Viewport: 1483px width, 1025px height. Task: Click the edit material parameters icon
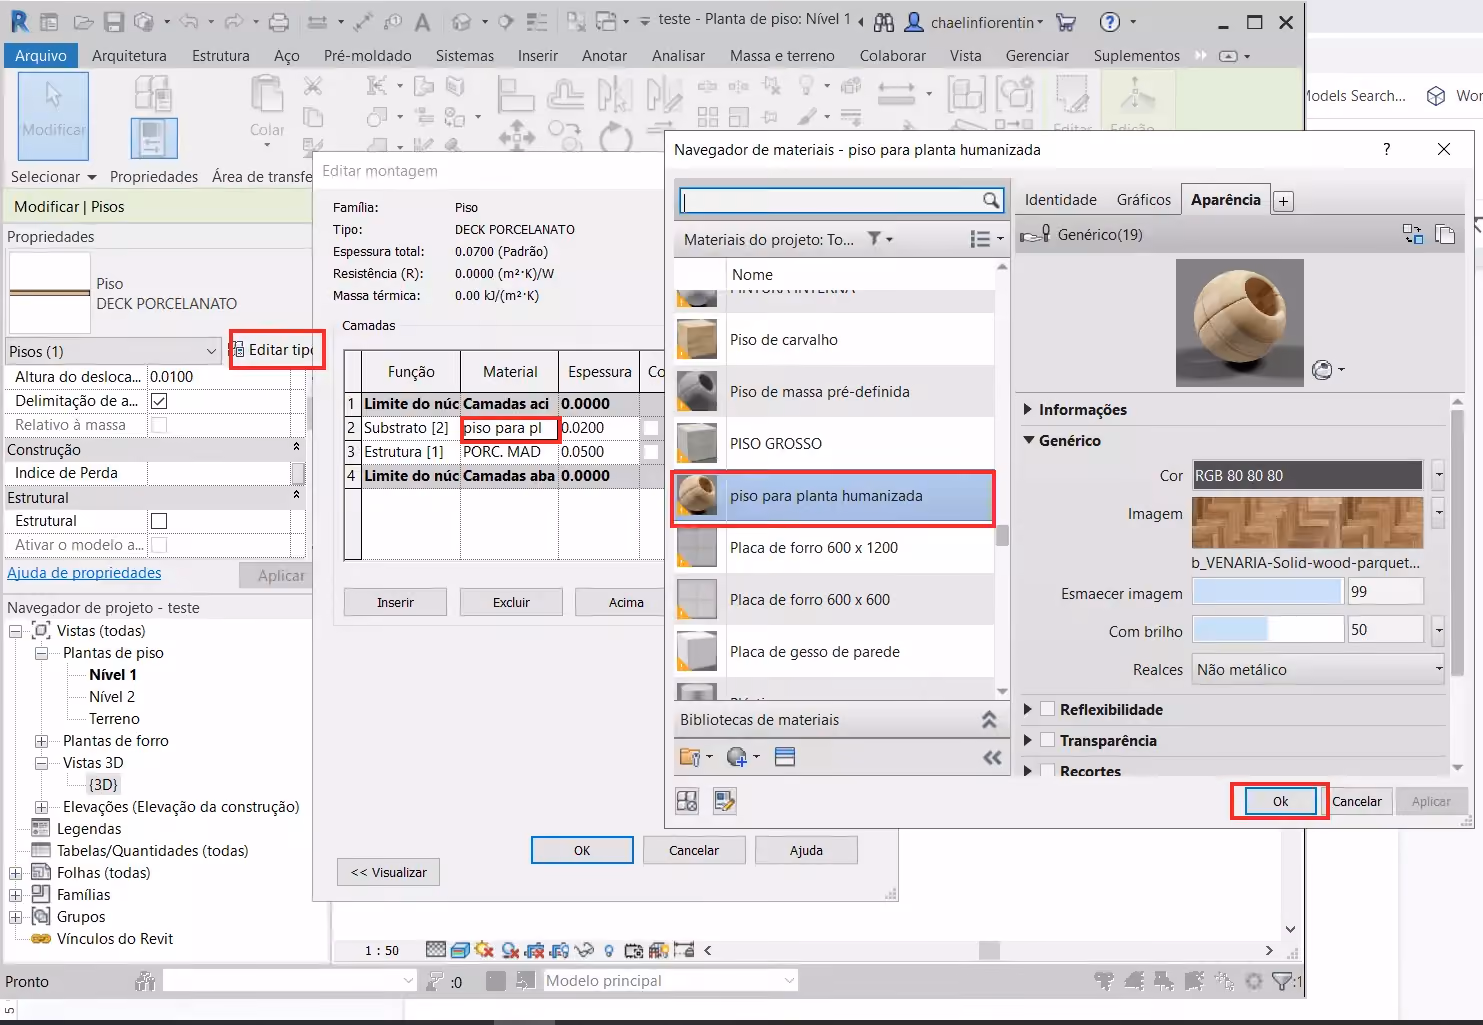[725, 800]
